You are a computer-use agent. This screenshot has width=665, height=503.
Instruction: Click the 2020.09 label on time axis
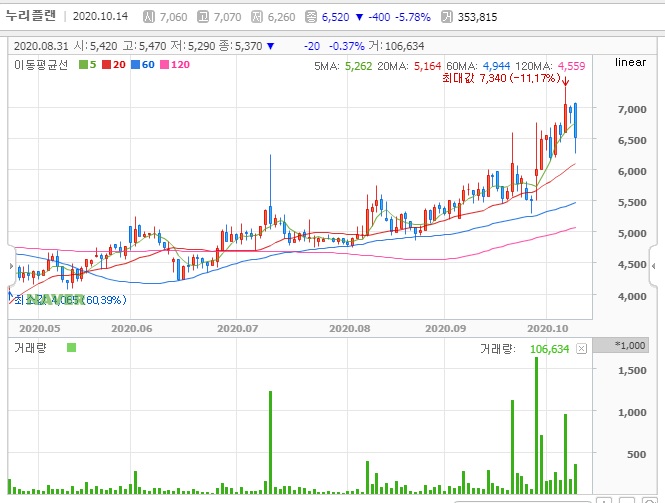[446, 329]
